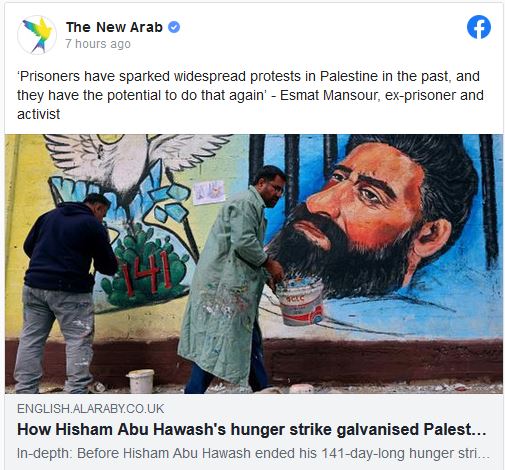Click the small paper taped to the wall
The width and height of the screenshot is (505, 470).
(x=209, y=192)
